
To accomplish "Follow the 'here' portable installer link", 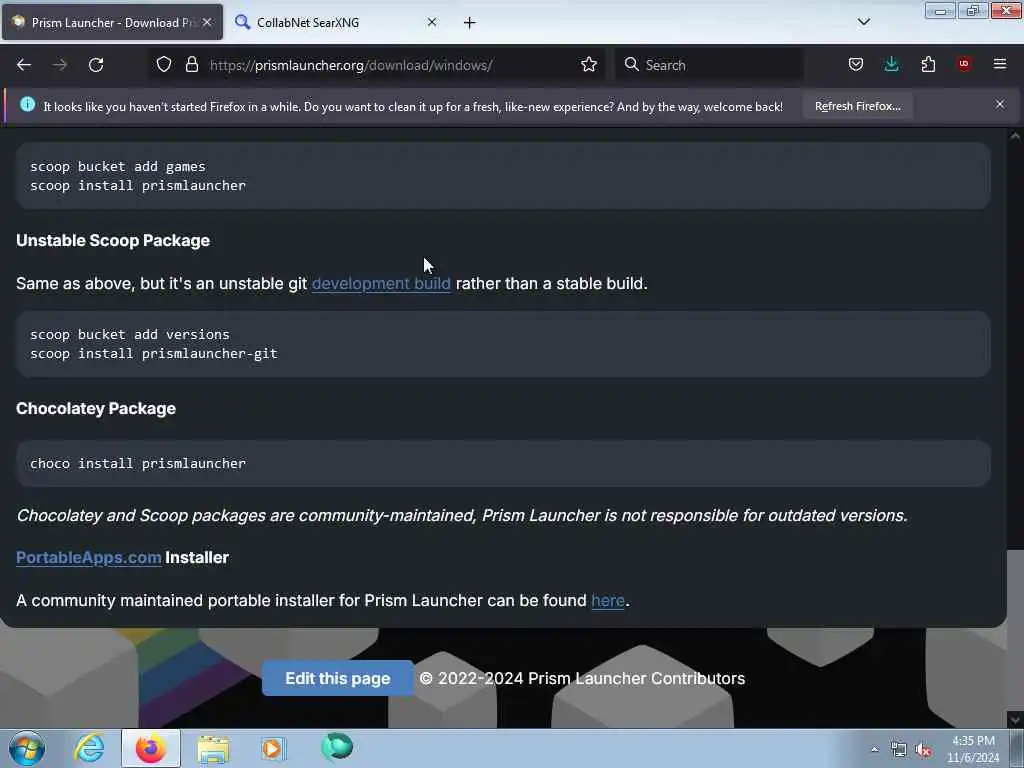I will pyautogui.click(x=608, y=600).
